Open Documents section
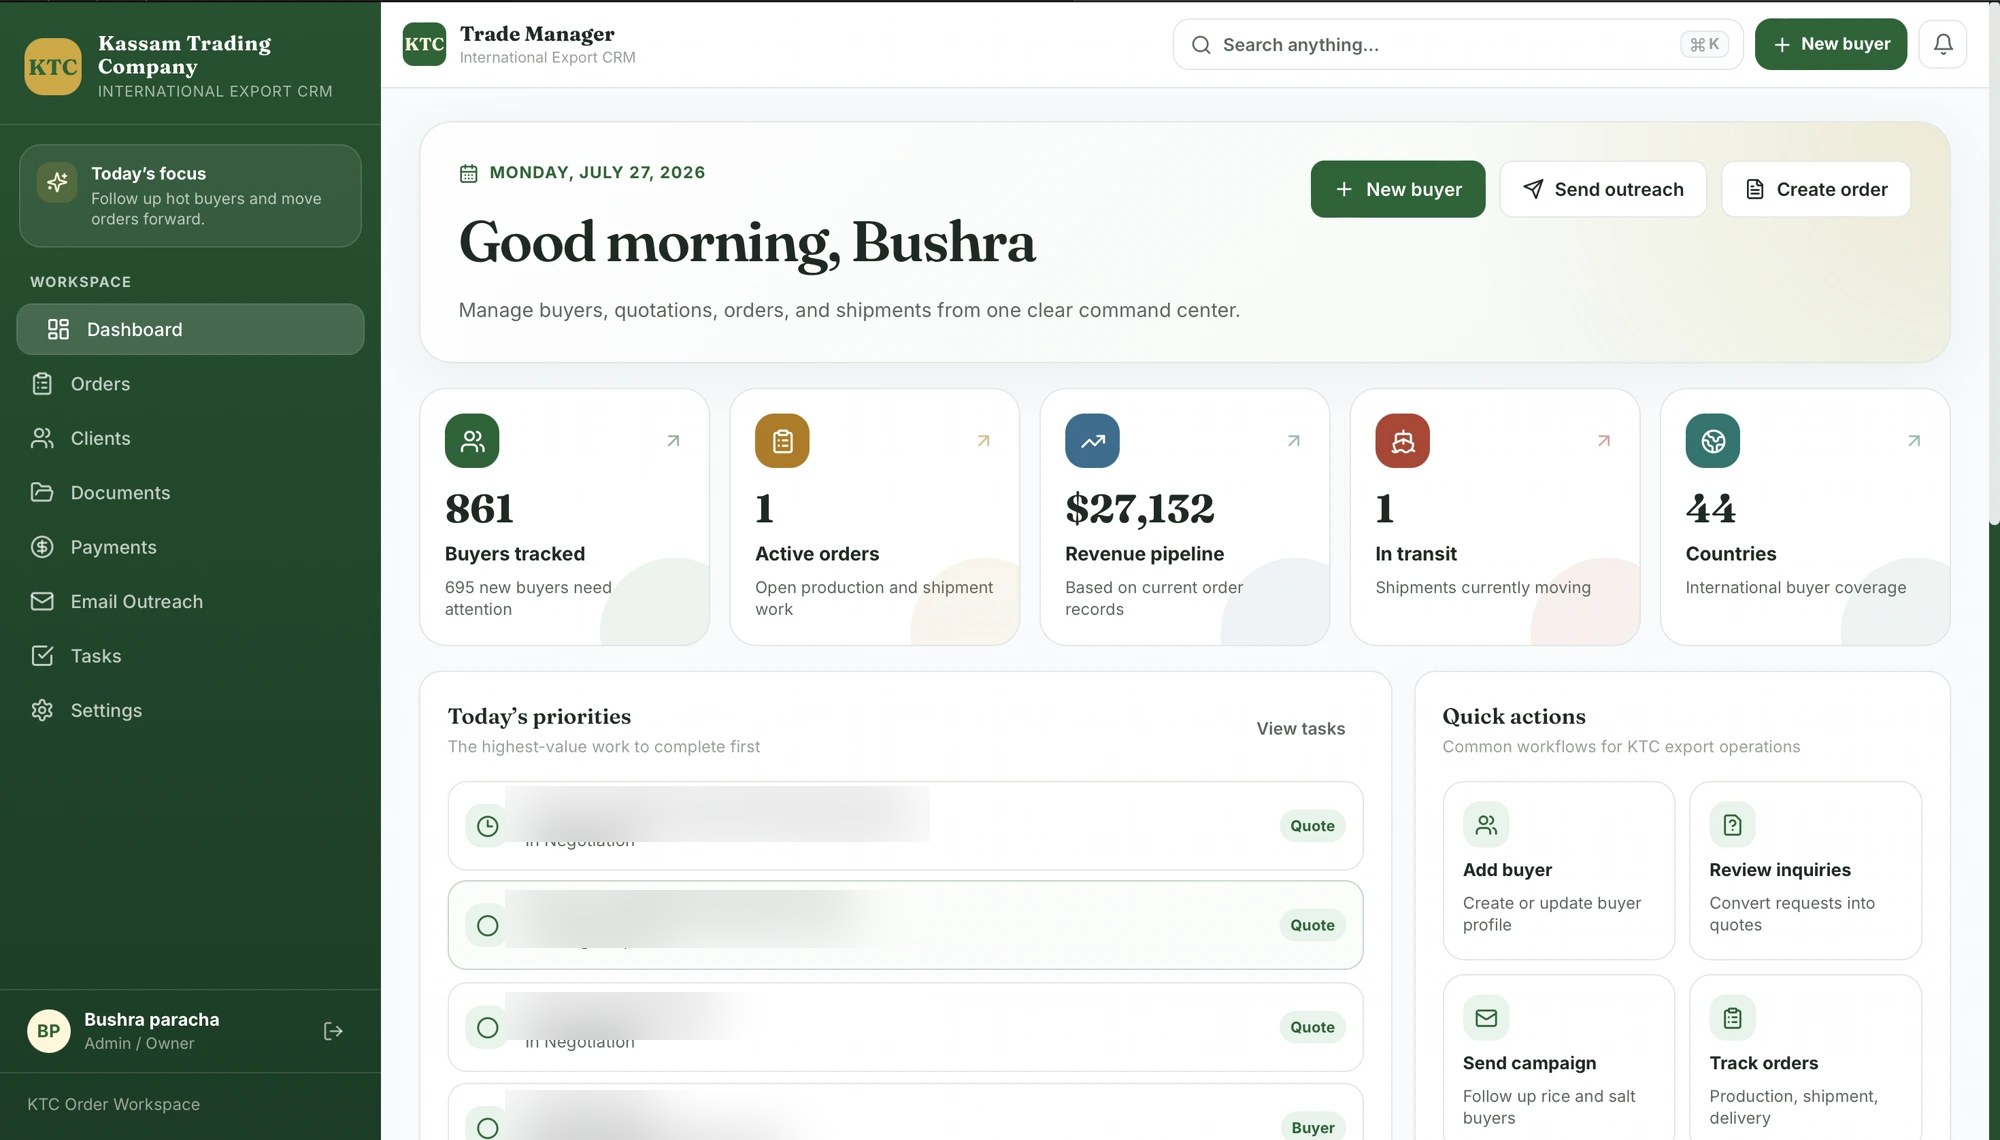 [190, 493]
